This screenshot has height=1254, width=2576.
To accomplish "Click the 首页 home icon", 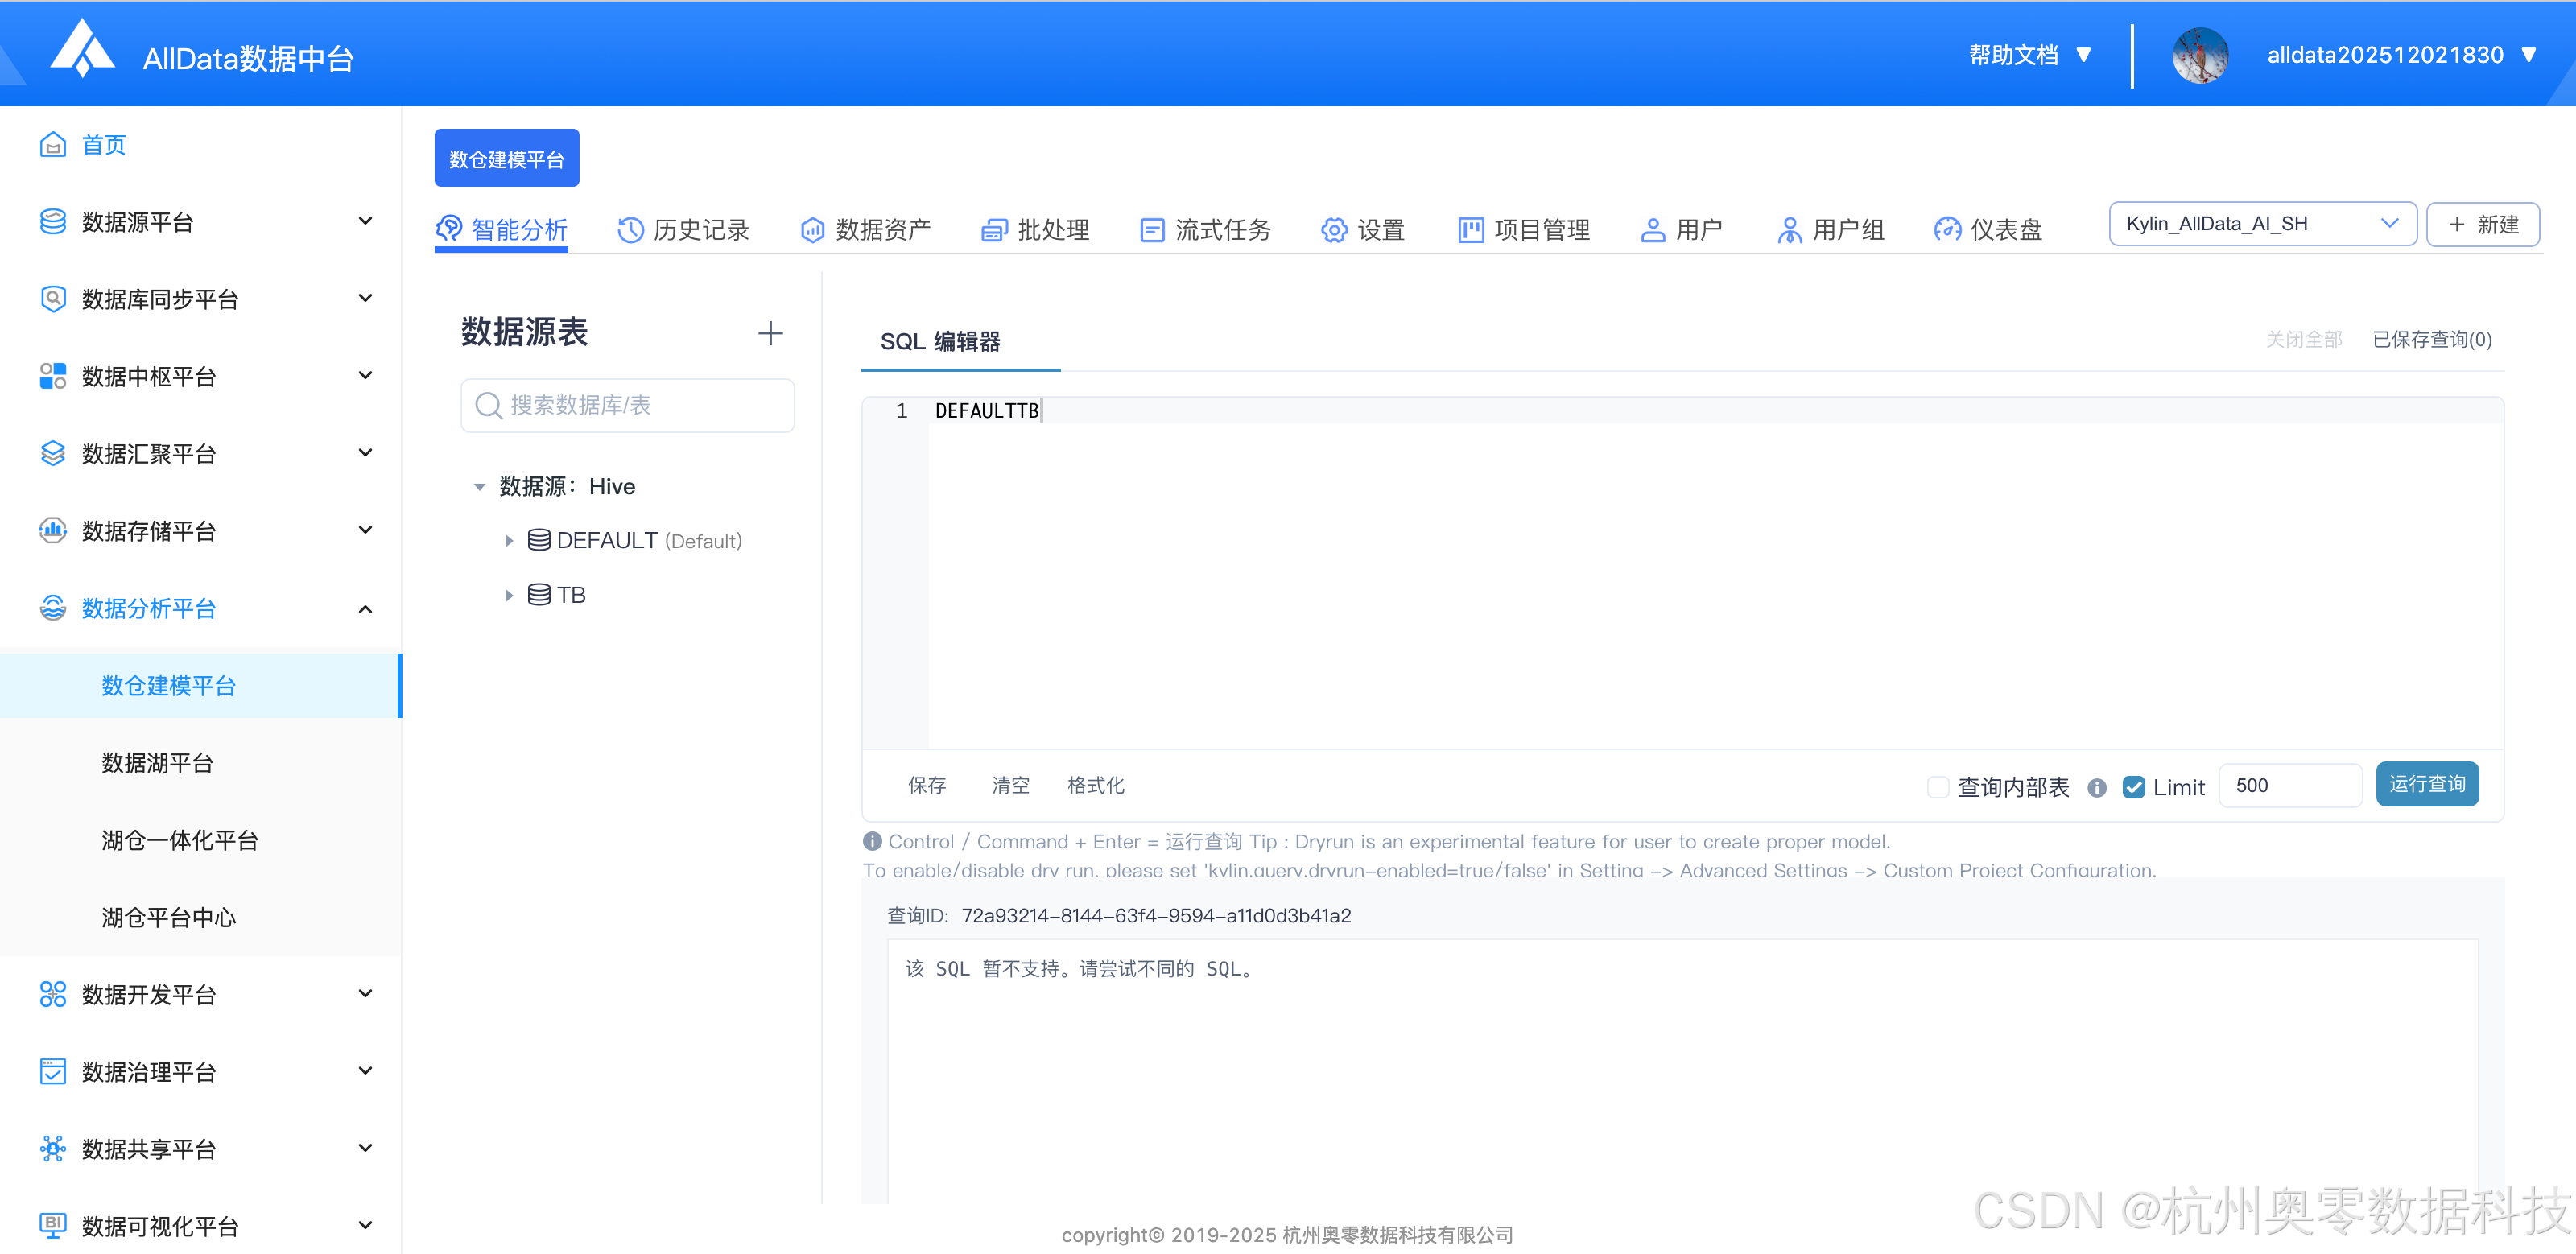I will pos(52,145).
